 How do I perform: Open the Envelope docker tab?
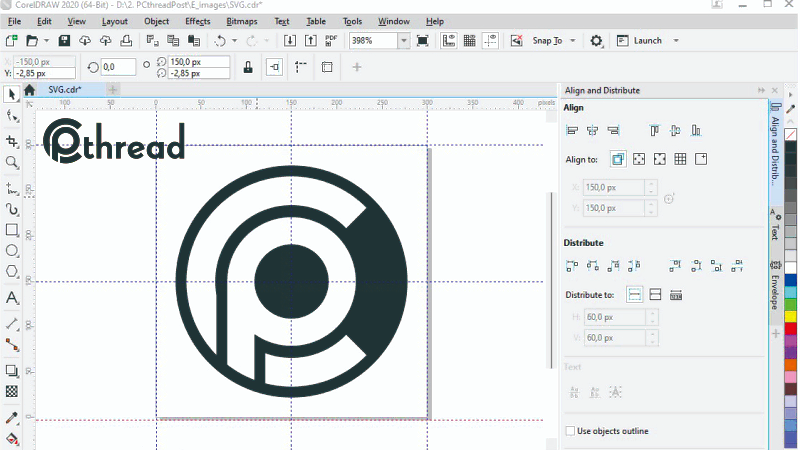[775, 286]
